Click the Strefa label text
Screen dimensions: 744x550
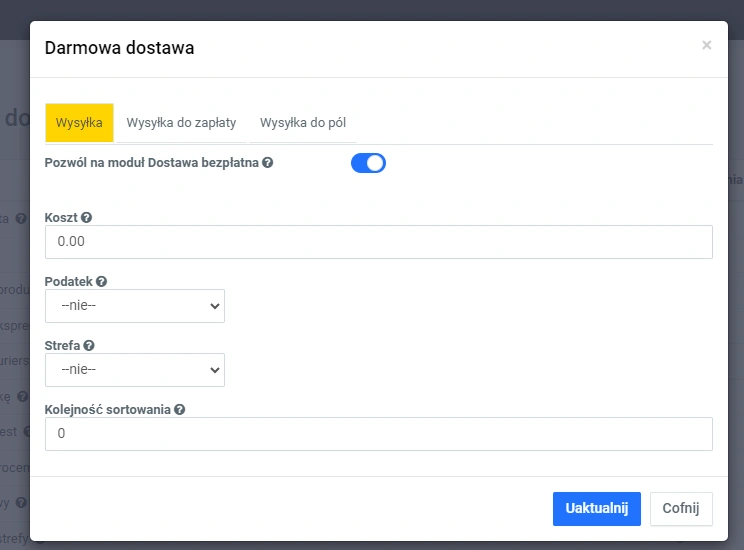tap(62, 345)
